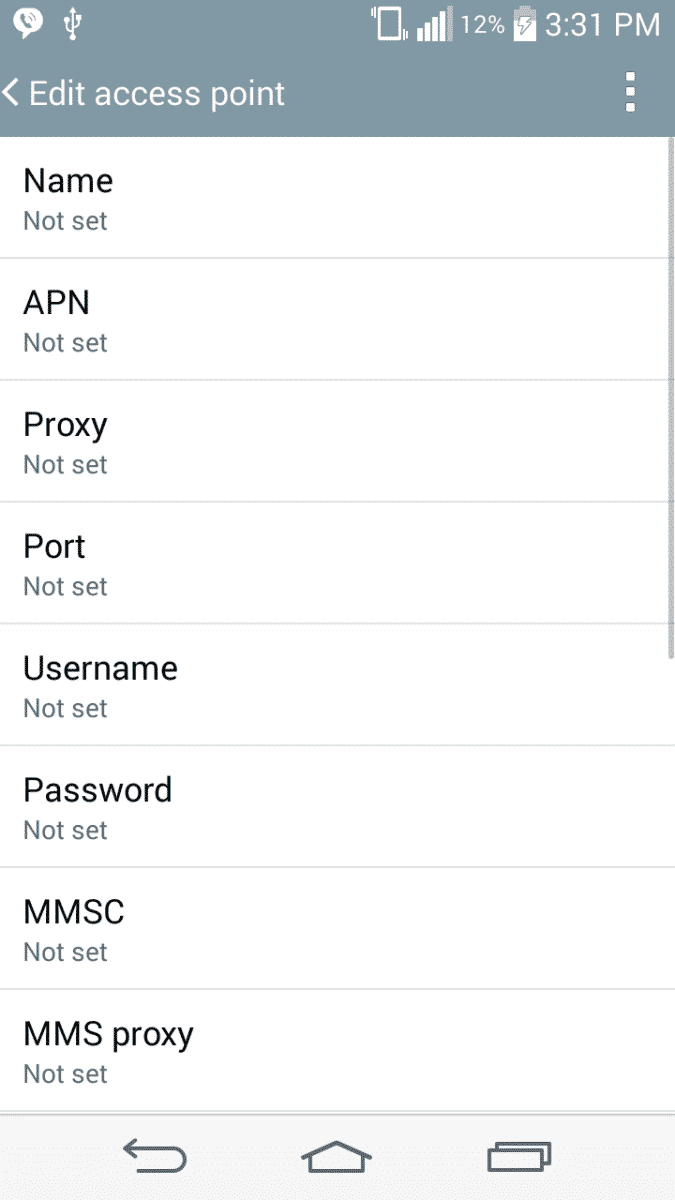Image resolution: width=675 pixels, height=1200 pixels.
Task: Open the recent apps button
Action: point(519,1157)
